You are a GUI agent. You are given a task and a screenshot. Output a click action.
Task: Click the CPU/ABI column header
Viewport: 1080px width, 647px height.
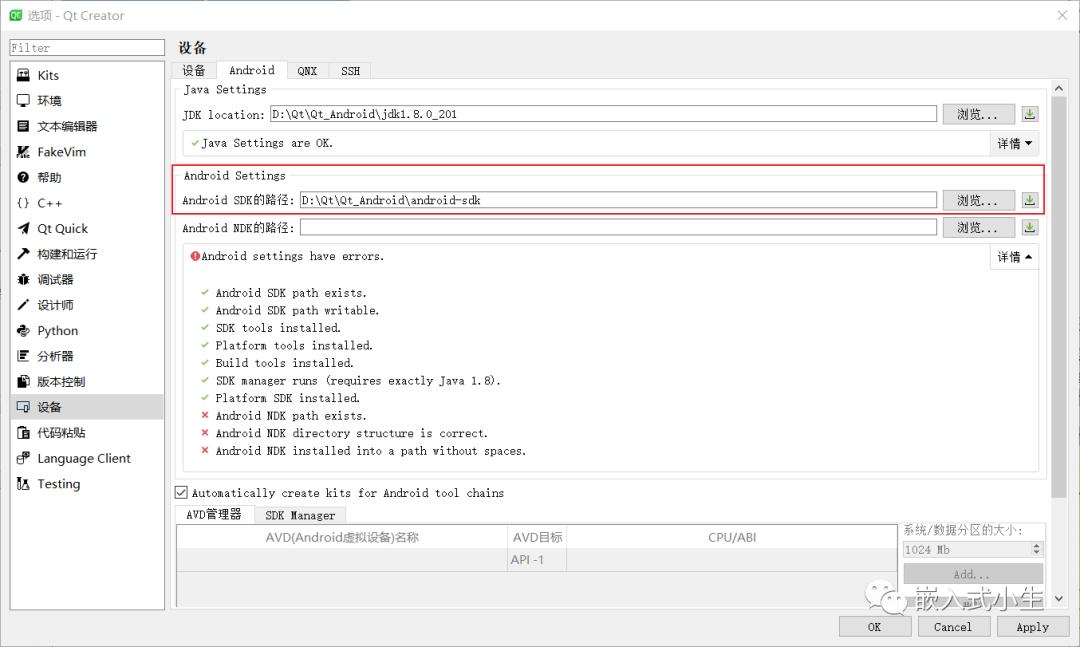coord(731,537)
